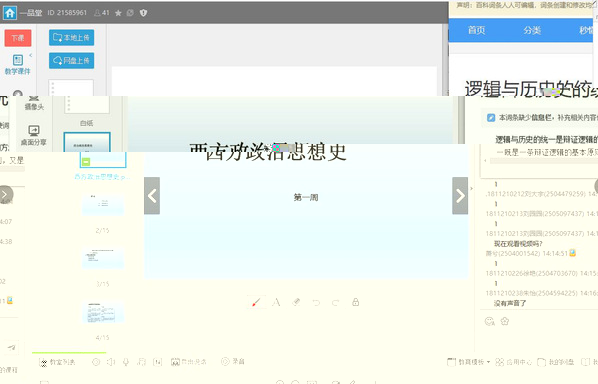Open the 教具模板 dropdown in bottom bar
598x384 pixels.
[468, 362]
